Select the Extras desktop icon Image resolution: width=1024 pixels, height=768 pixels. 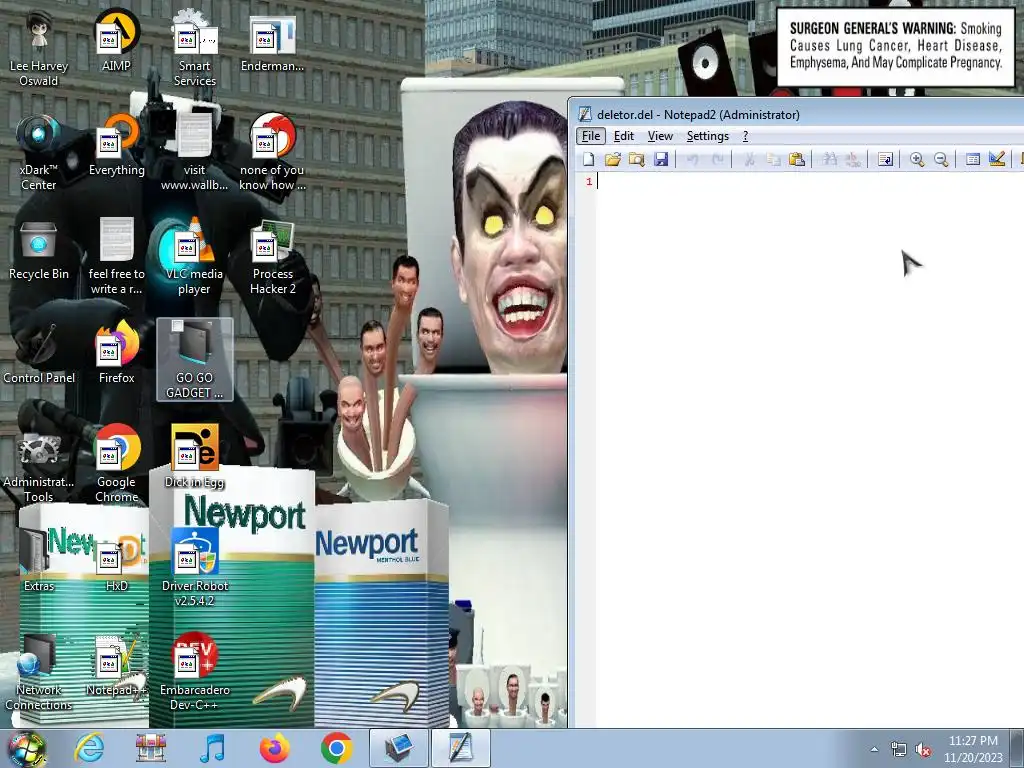[39, 560]
